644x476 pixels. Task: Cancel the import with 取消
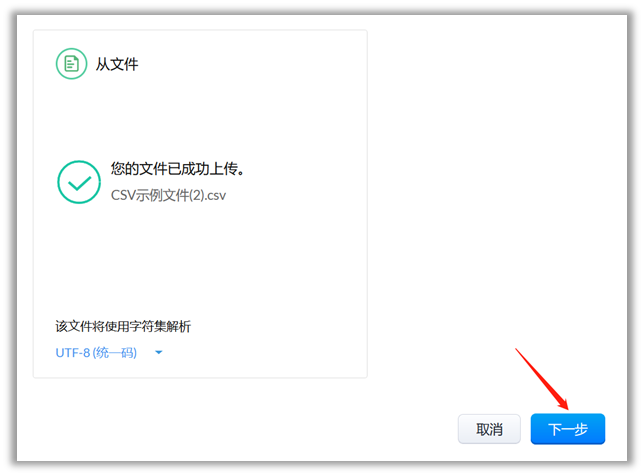[x=489, y=429]
